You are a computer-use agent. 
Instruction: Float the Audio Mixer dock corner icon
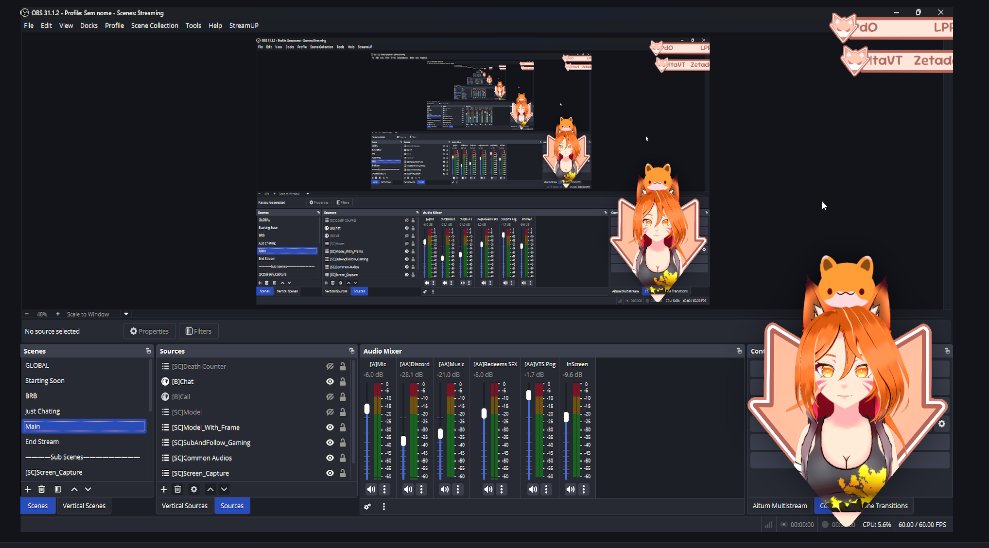[739, 351]
